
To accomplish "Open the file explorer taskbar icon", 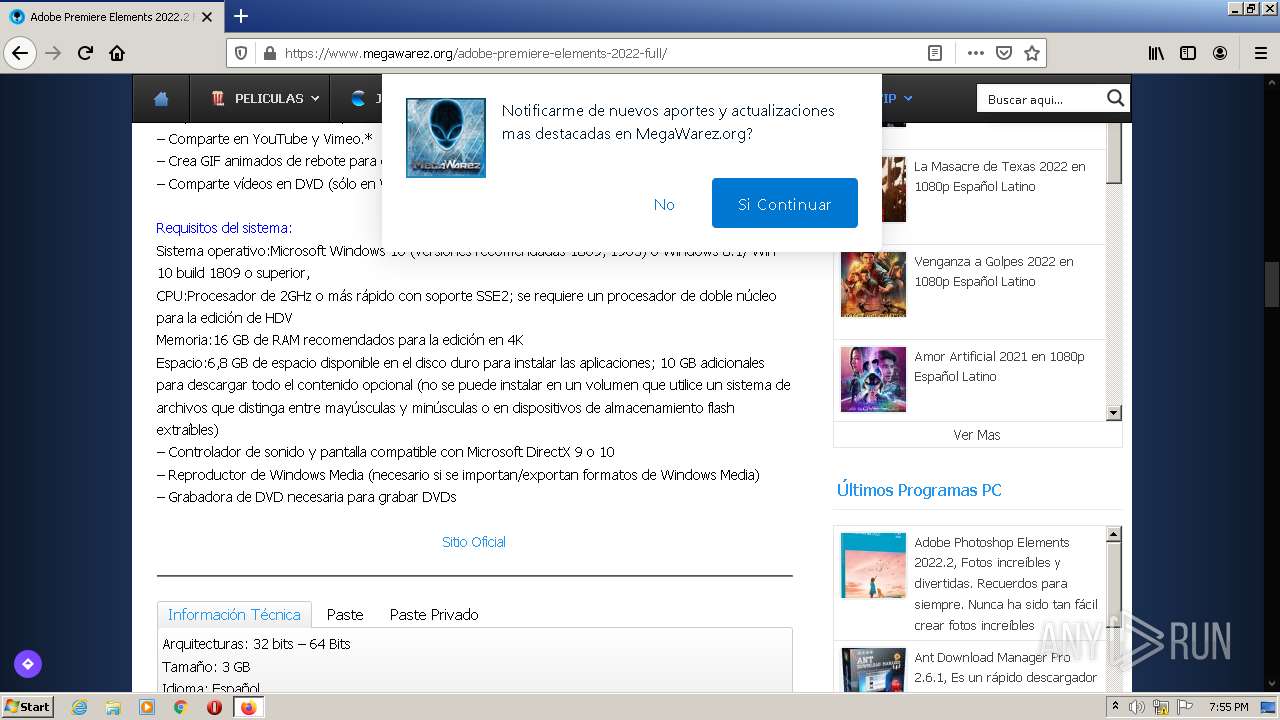I will 113,707.
